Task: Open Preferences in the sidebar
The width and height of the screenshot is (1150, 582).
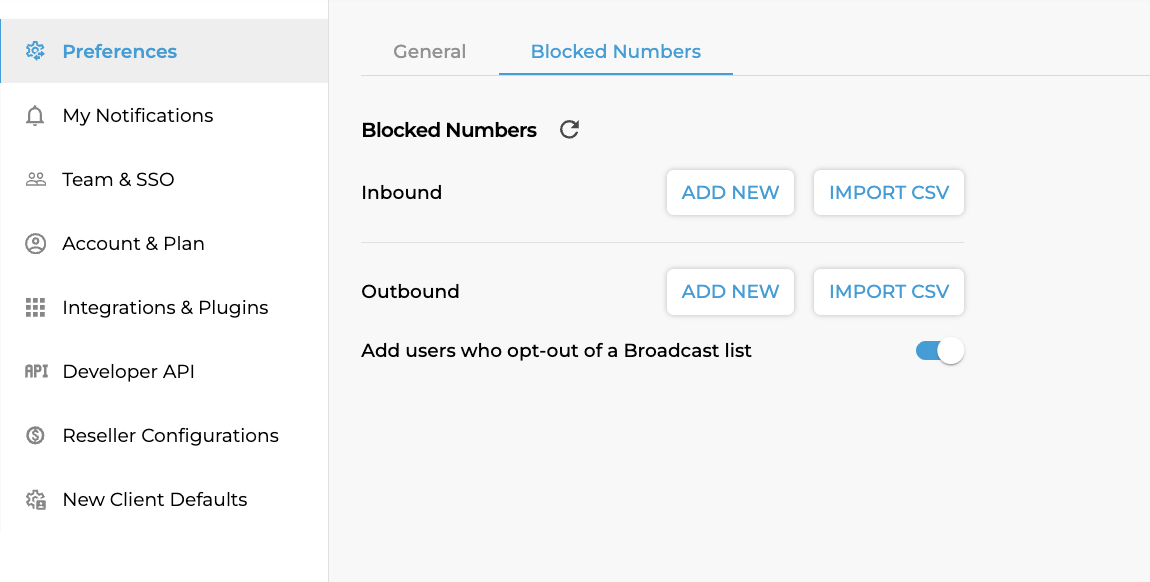Action: [164, 51]
